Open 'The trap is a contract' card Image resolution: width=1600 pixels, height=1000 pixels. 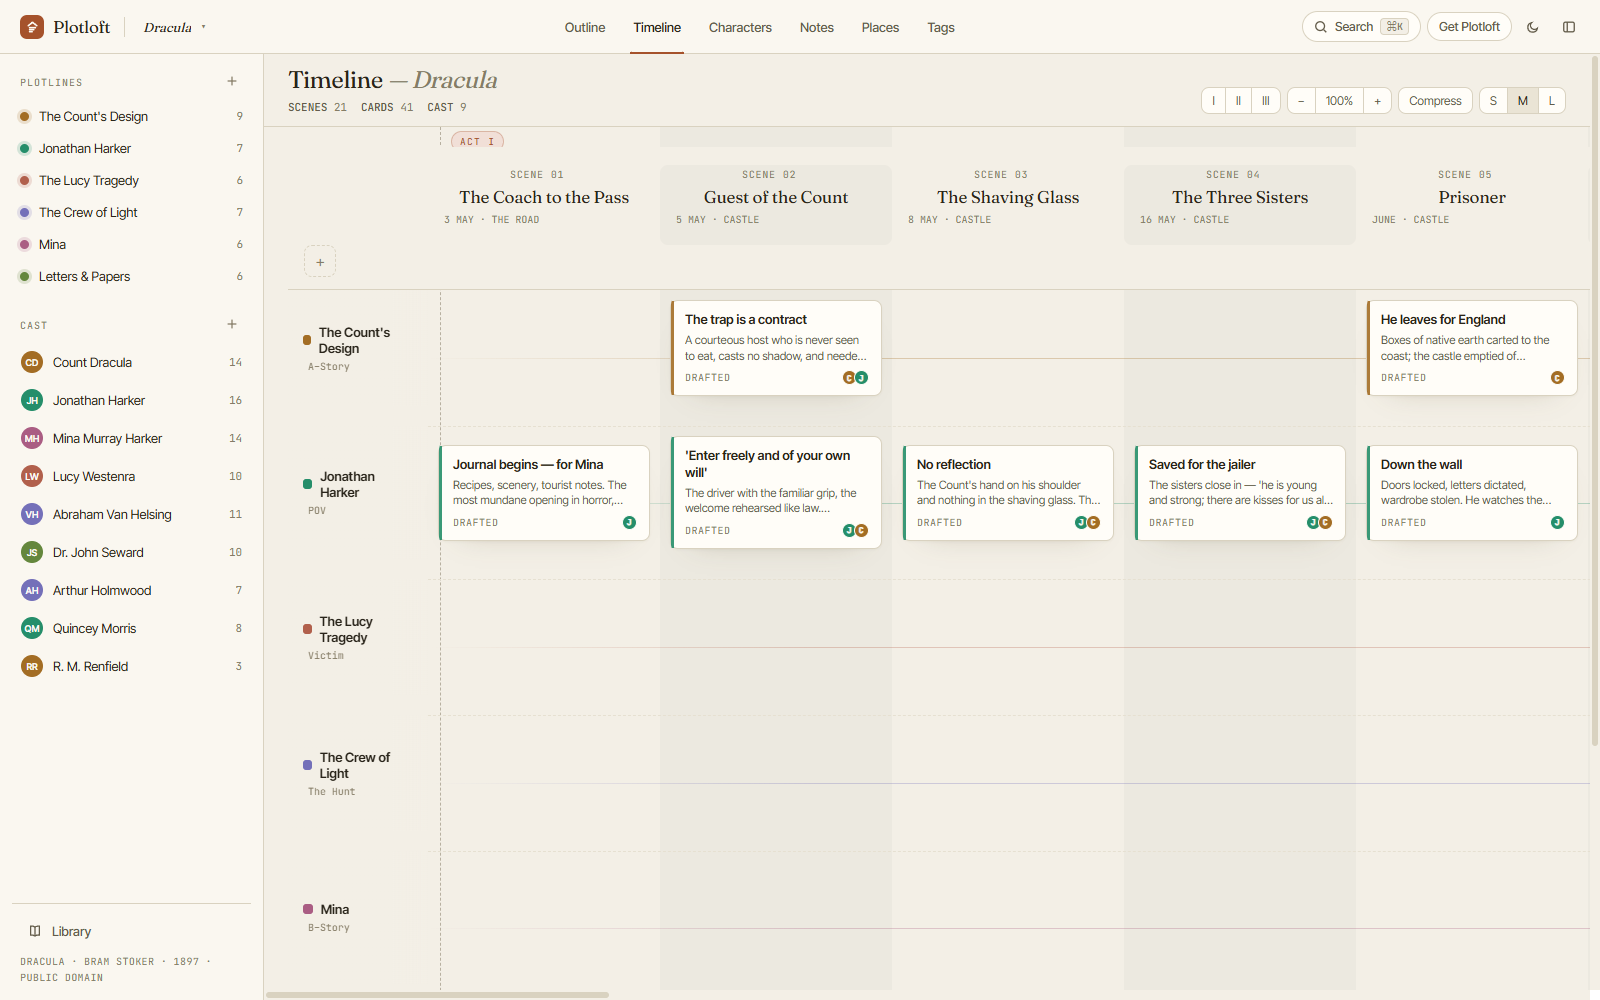click(776, 348)
